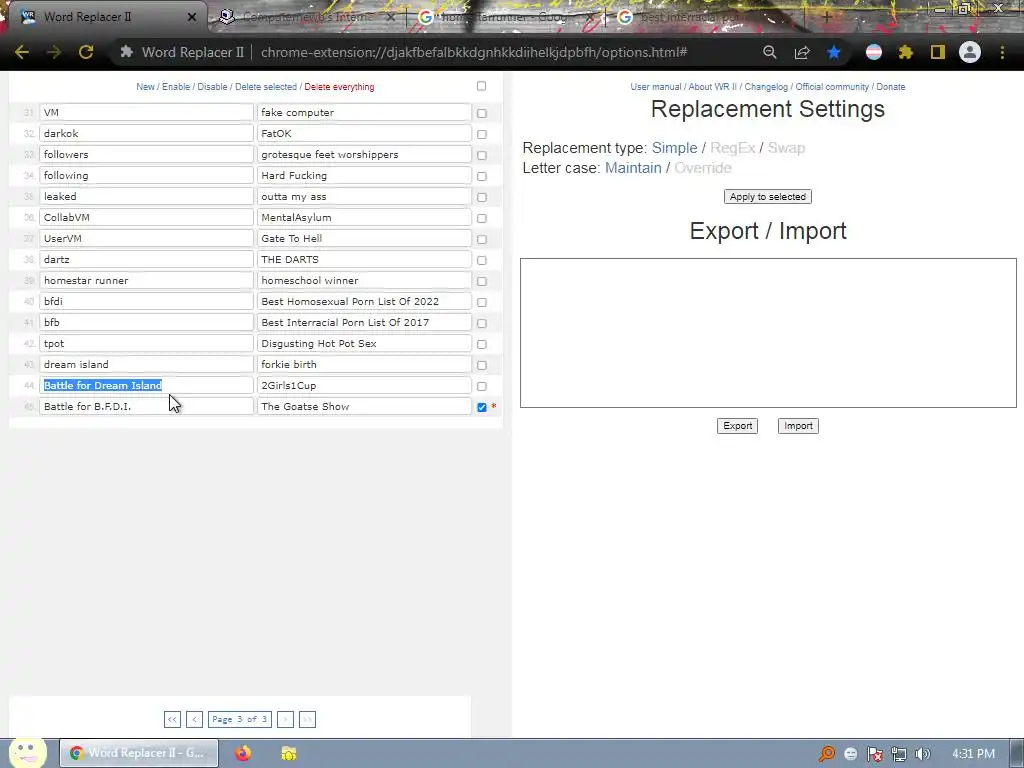Click the New link above the list
The height and width of the screenshot is (768, 1024).
(x=145, y=87)
